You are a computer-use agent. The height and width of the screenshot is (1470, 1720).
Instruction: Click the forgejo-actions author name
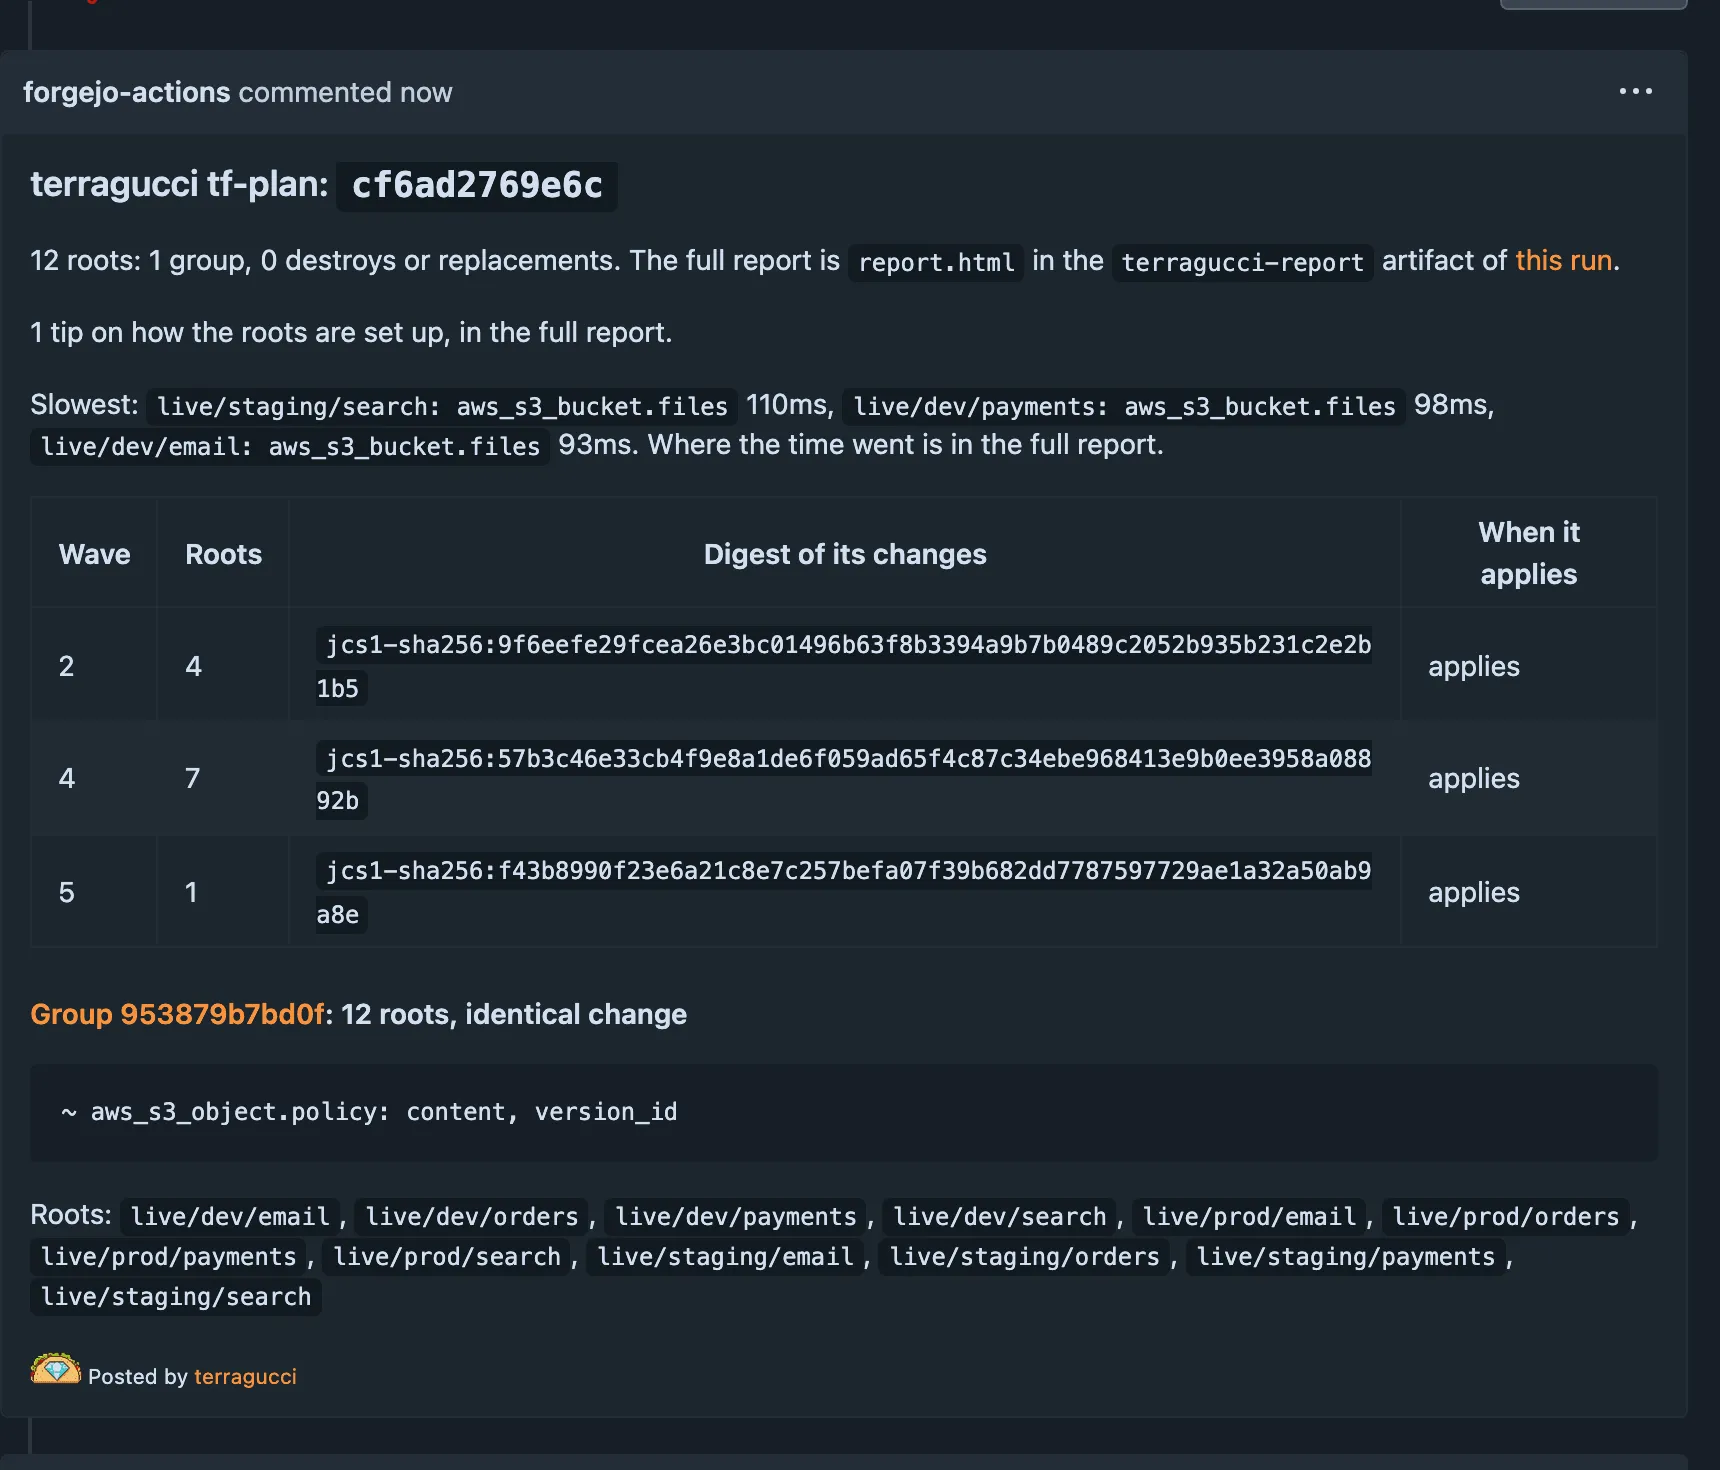coord(127,93)
